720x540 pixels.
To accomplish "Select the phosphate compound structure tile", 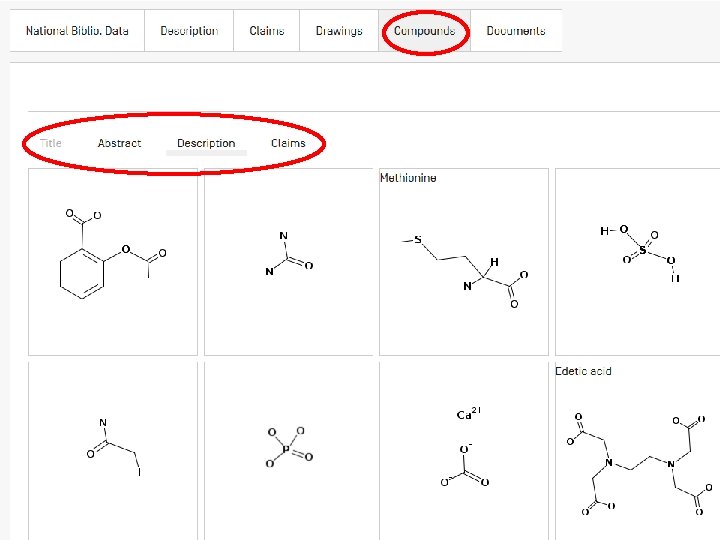I will point(288,450).
